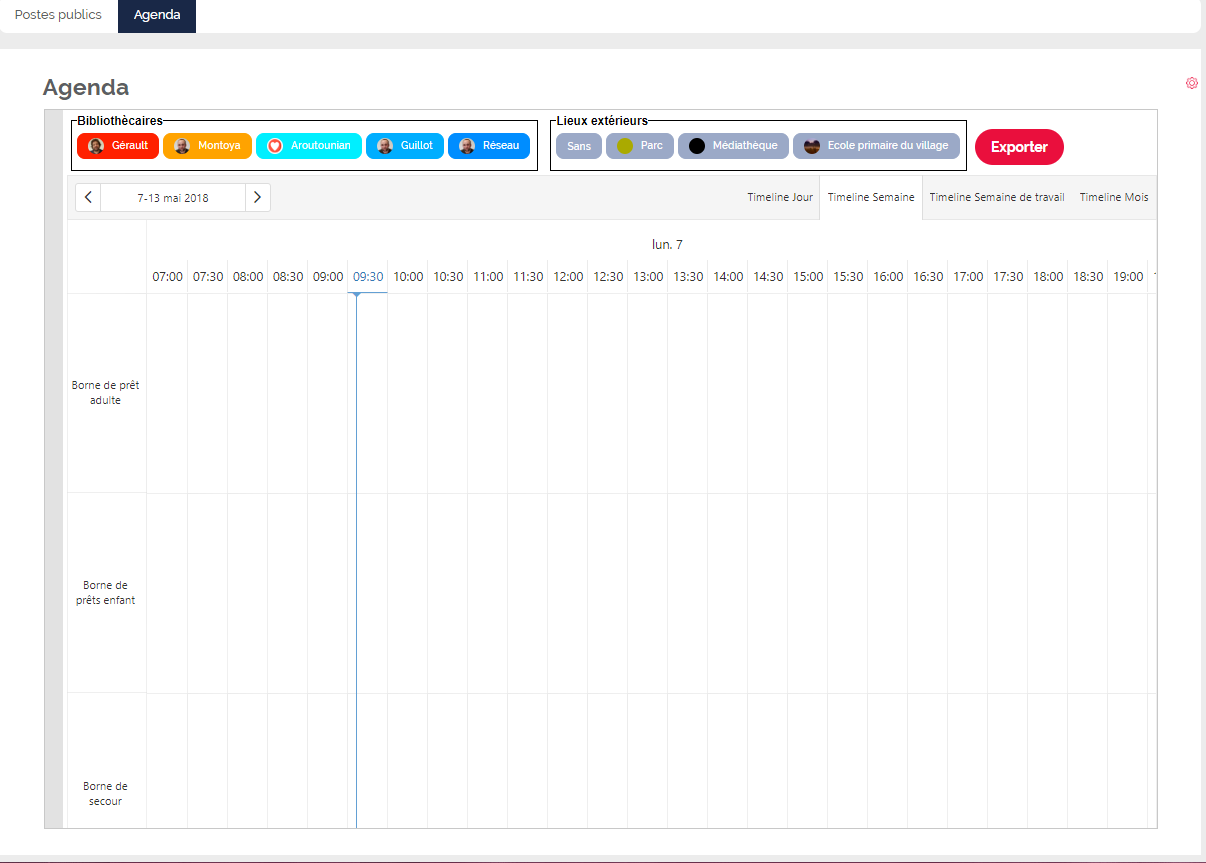Image resolution: width=1206 pixels, height=863 pixels.
Task: Click the 10:00 time header
Action: [x=408, y=277]
